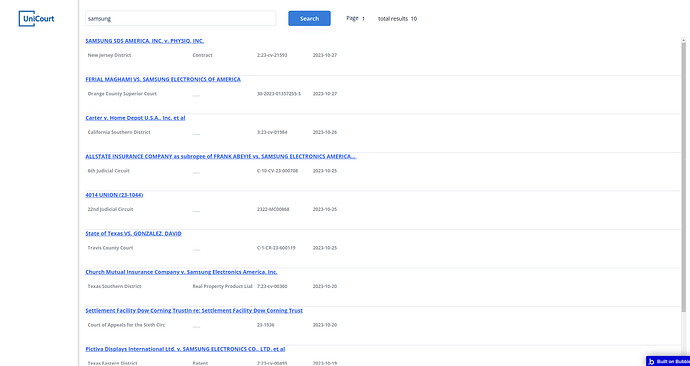Select Court of Appeals for the Sixth Circ
690x366 pixels.
coord(126,325)
